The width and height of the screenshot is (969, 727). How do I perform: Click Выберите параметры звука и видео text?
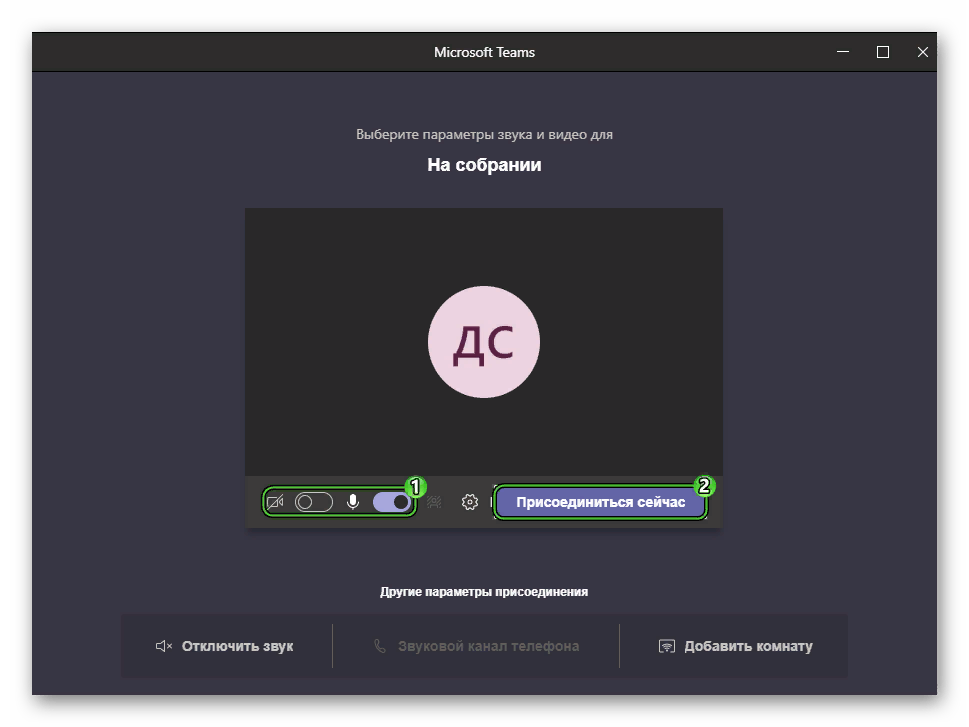(x=484, y=134)
